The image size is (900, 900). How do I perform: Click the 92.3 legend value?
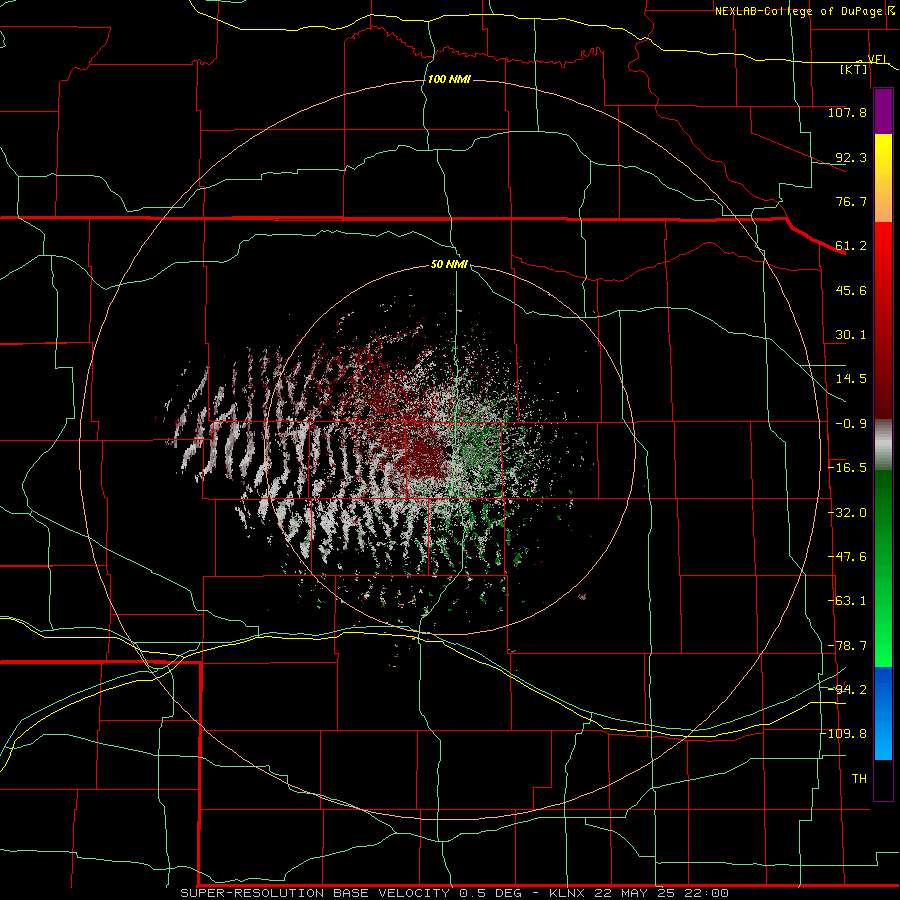pyautogui.click(x=851, y=157)
